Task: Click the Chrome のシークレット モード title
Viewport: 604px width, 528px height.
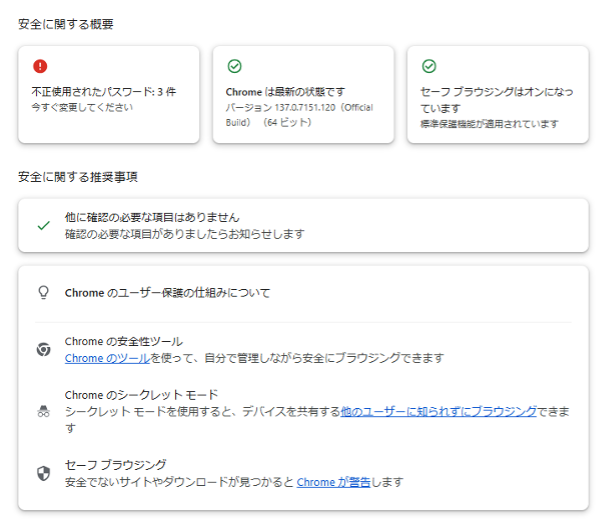Action: tap(141, 395)
